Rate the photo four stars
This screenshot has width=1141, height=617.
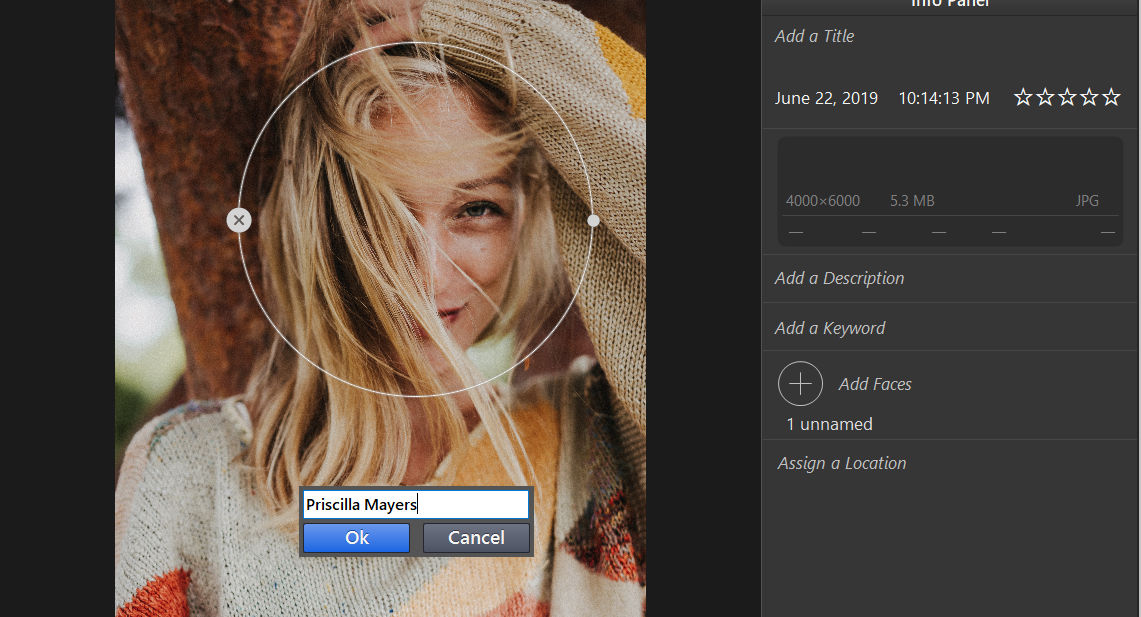(1089, 97)
